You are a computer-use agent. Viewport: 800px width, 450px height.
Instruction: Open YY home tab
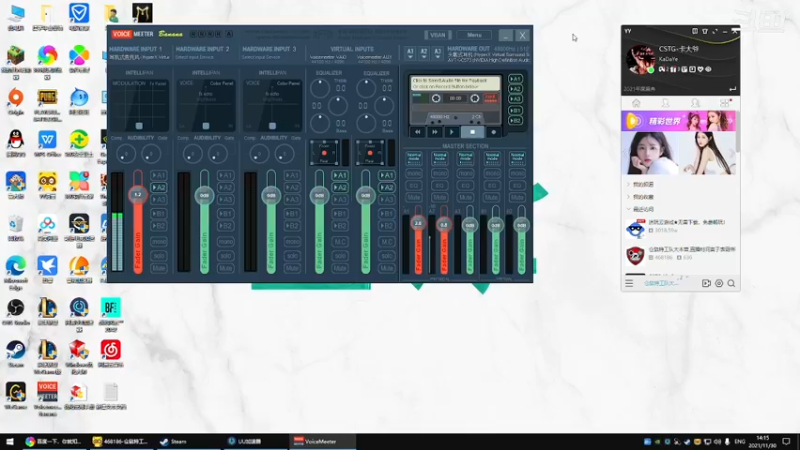(636, 103)
